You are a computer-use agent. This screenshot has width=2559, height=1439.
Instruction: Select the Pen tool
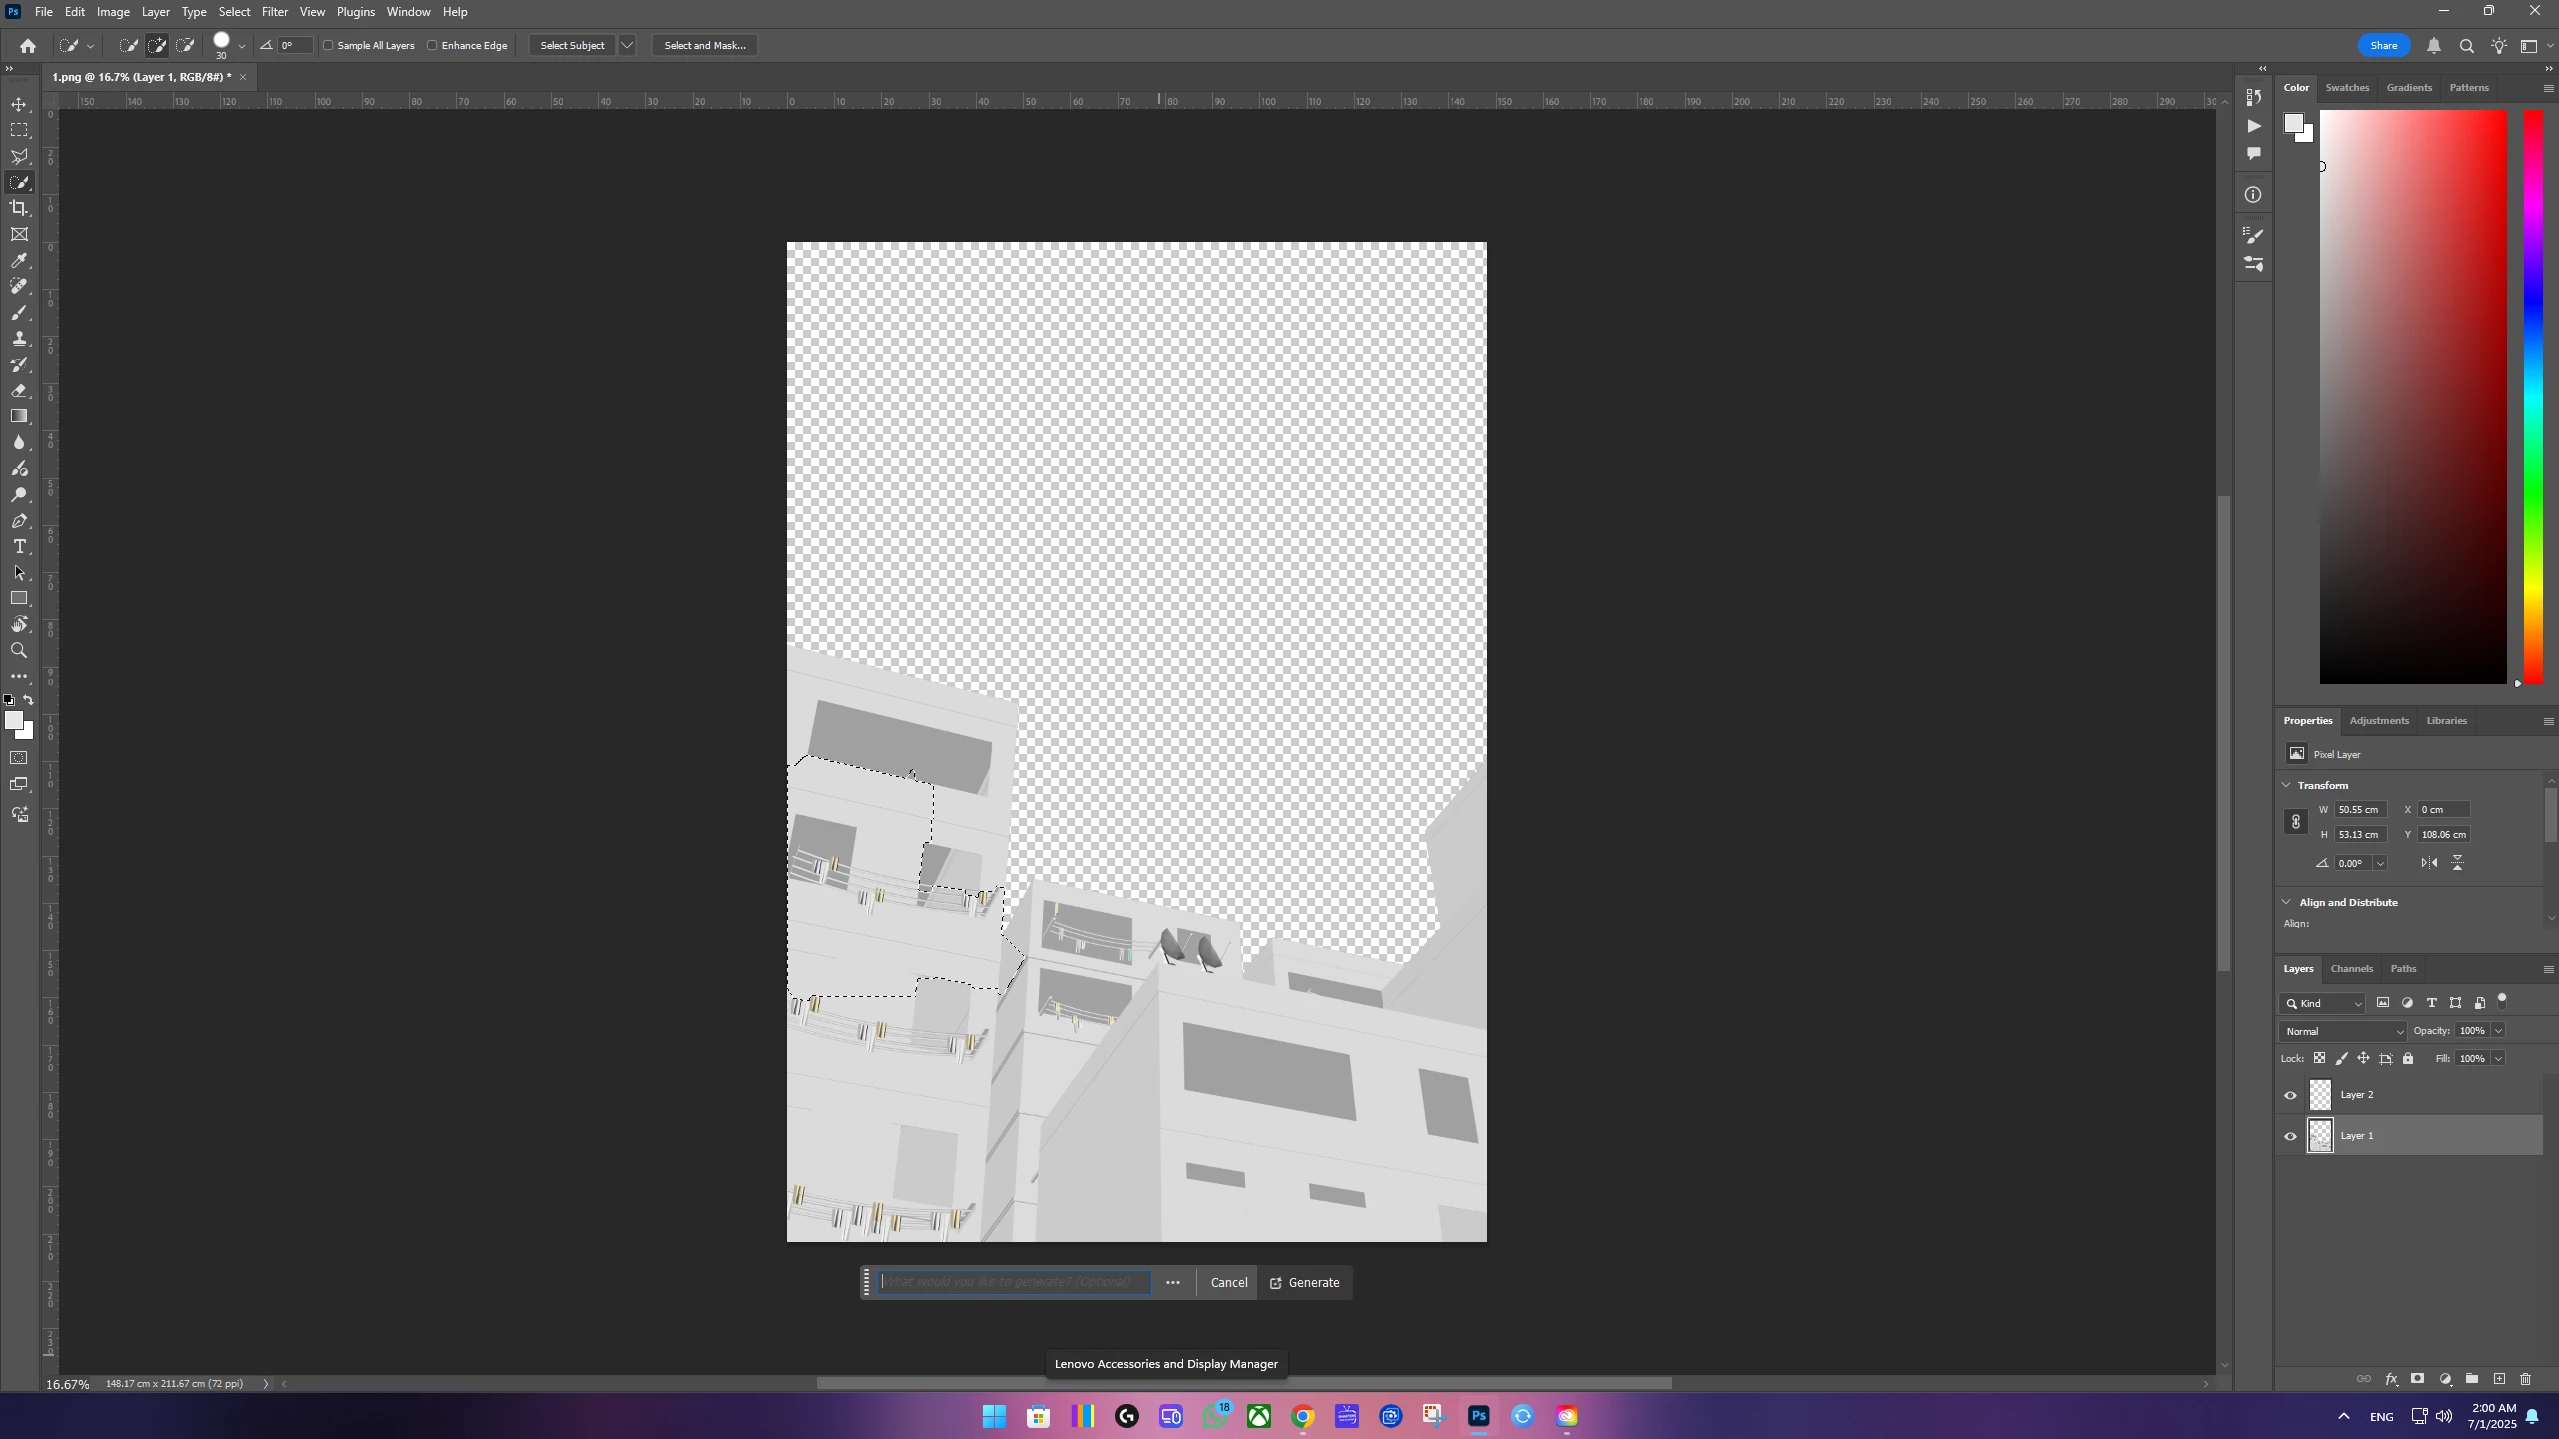tap(19, 521)
